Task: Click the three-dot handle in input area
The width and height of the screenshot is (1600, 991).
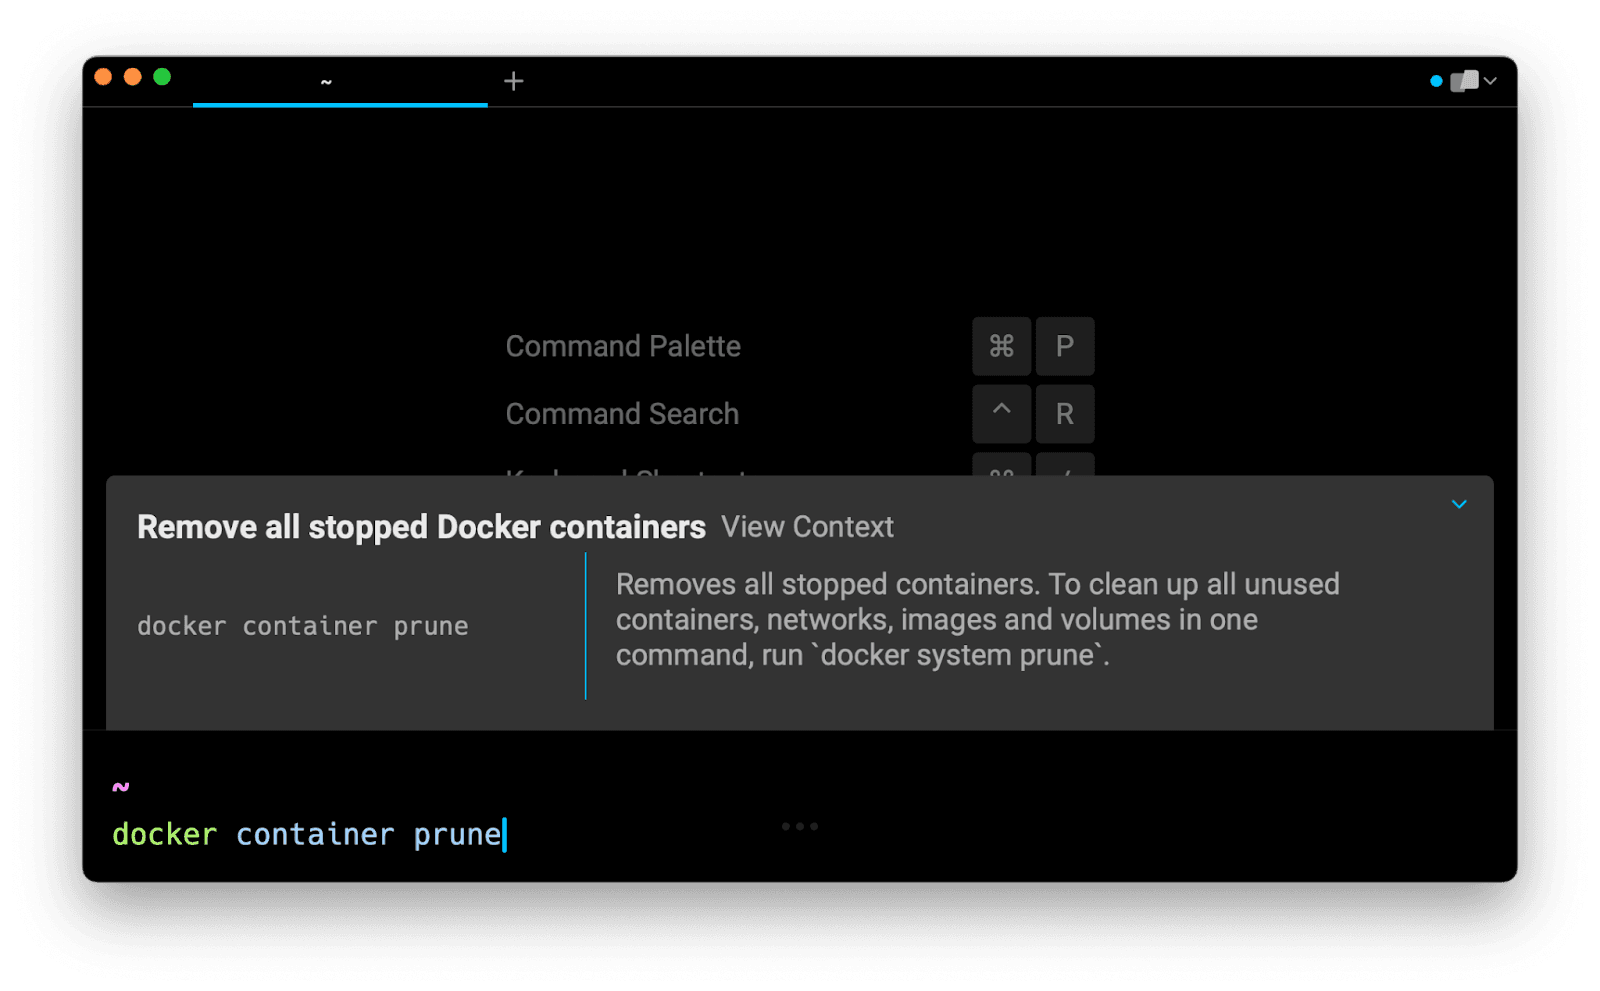Action: tap(800, 826)
